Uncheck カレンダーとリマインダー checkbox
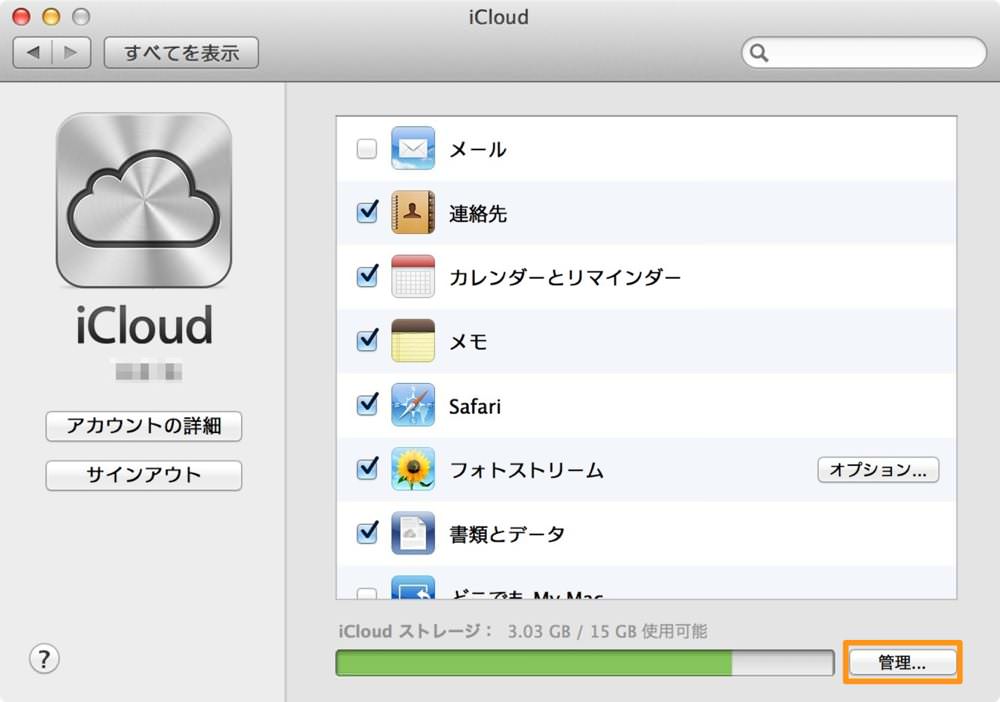 367,275
